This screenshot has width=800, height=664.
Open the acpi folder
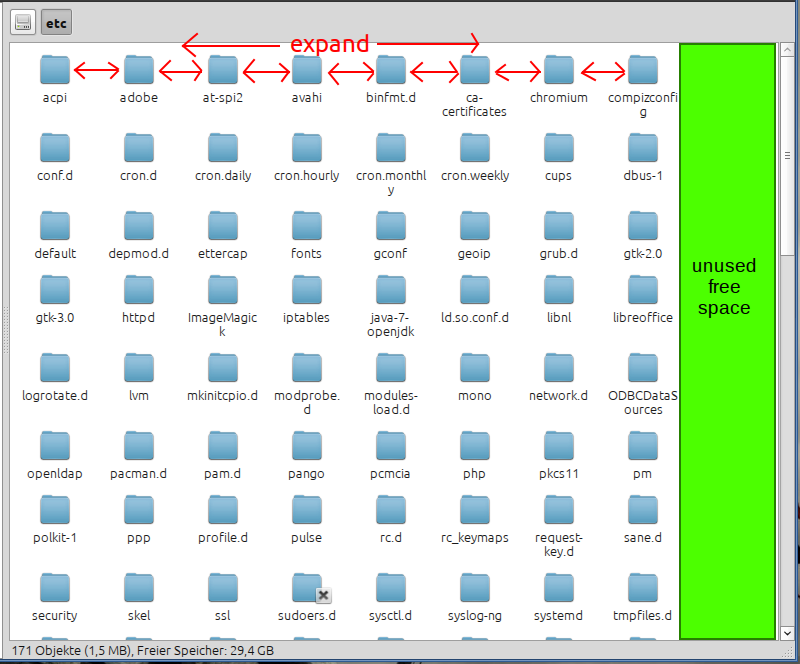(x=55, y=70)
